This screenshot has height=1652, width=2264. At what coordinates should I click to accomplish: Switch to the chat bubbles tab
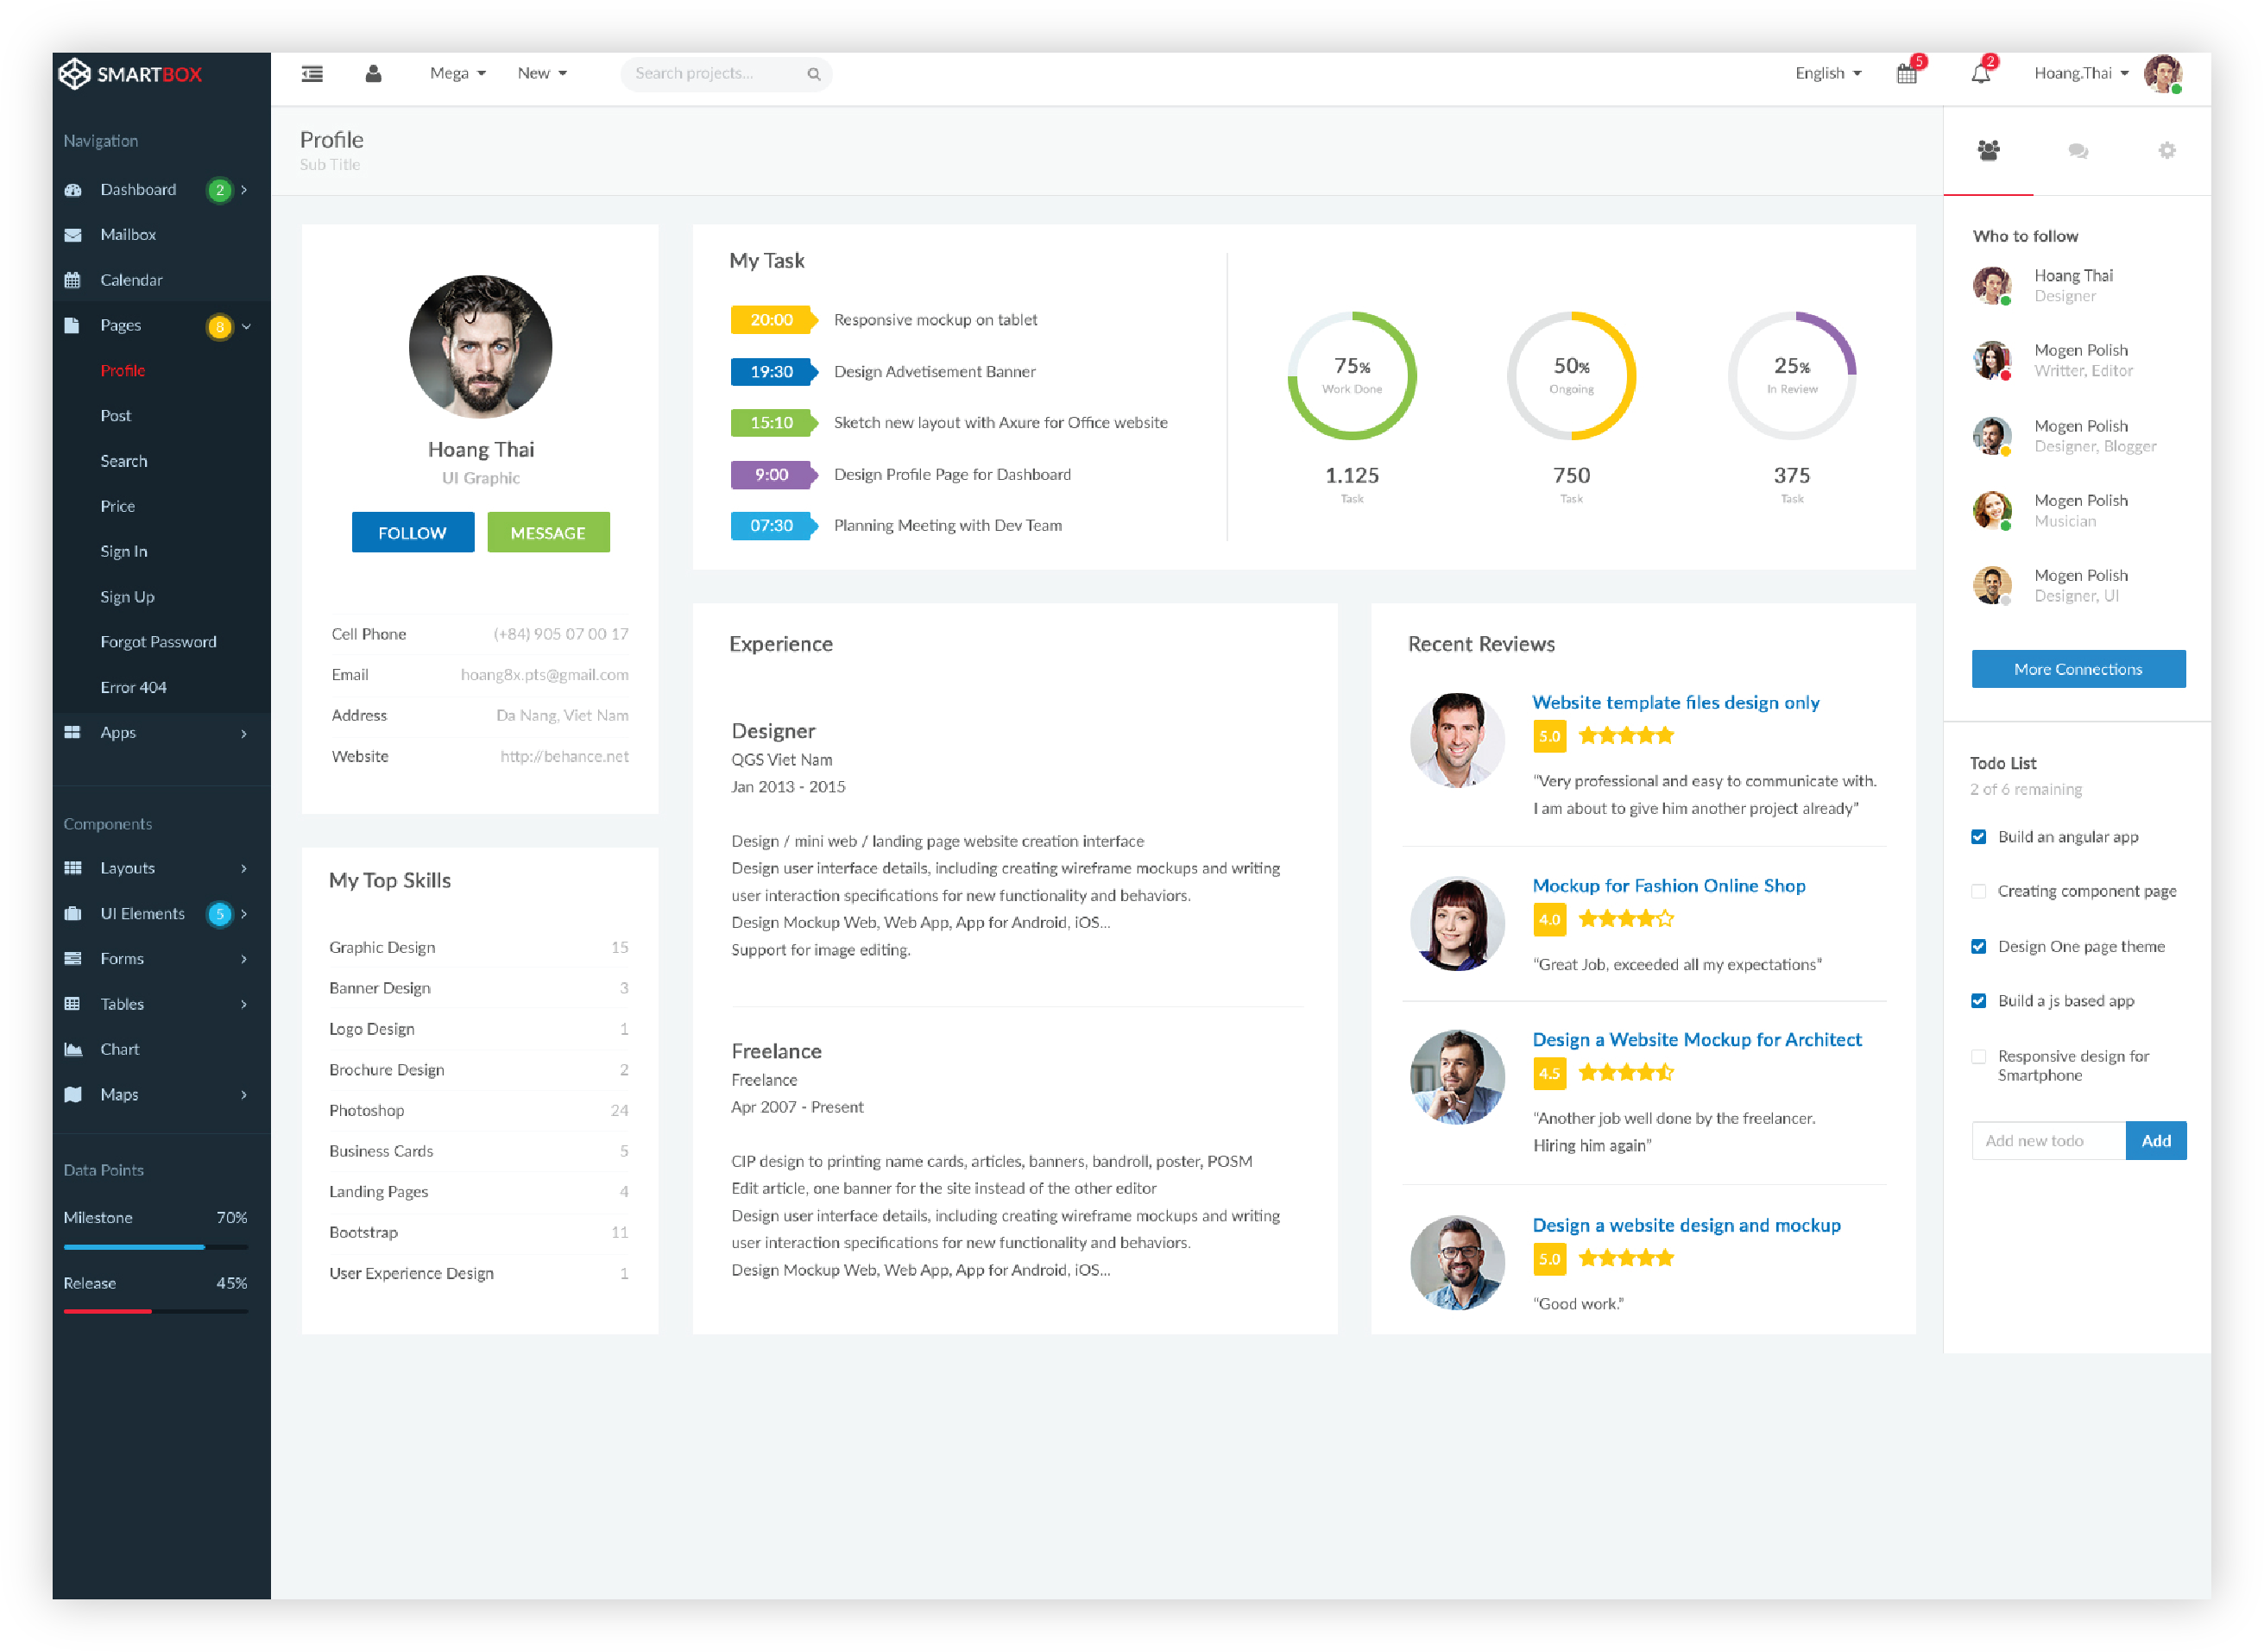click(2078, 150)
